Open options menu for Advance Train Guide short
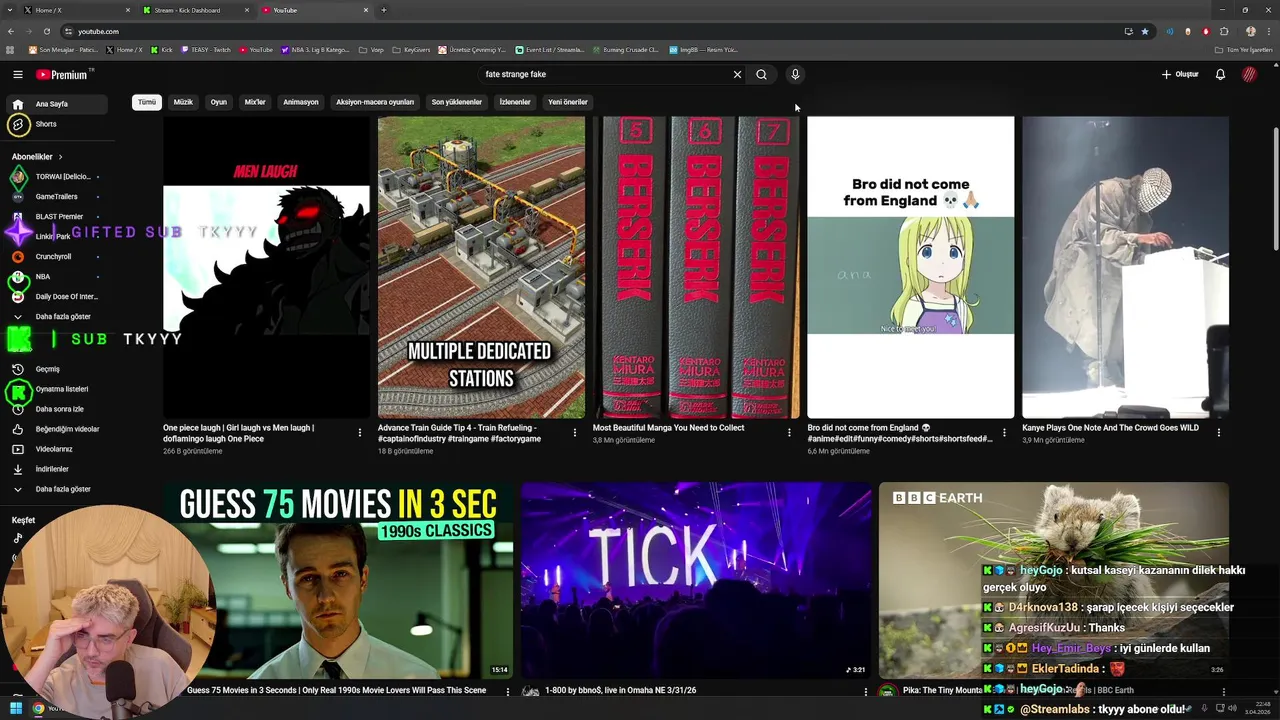 point(575,432)
